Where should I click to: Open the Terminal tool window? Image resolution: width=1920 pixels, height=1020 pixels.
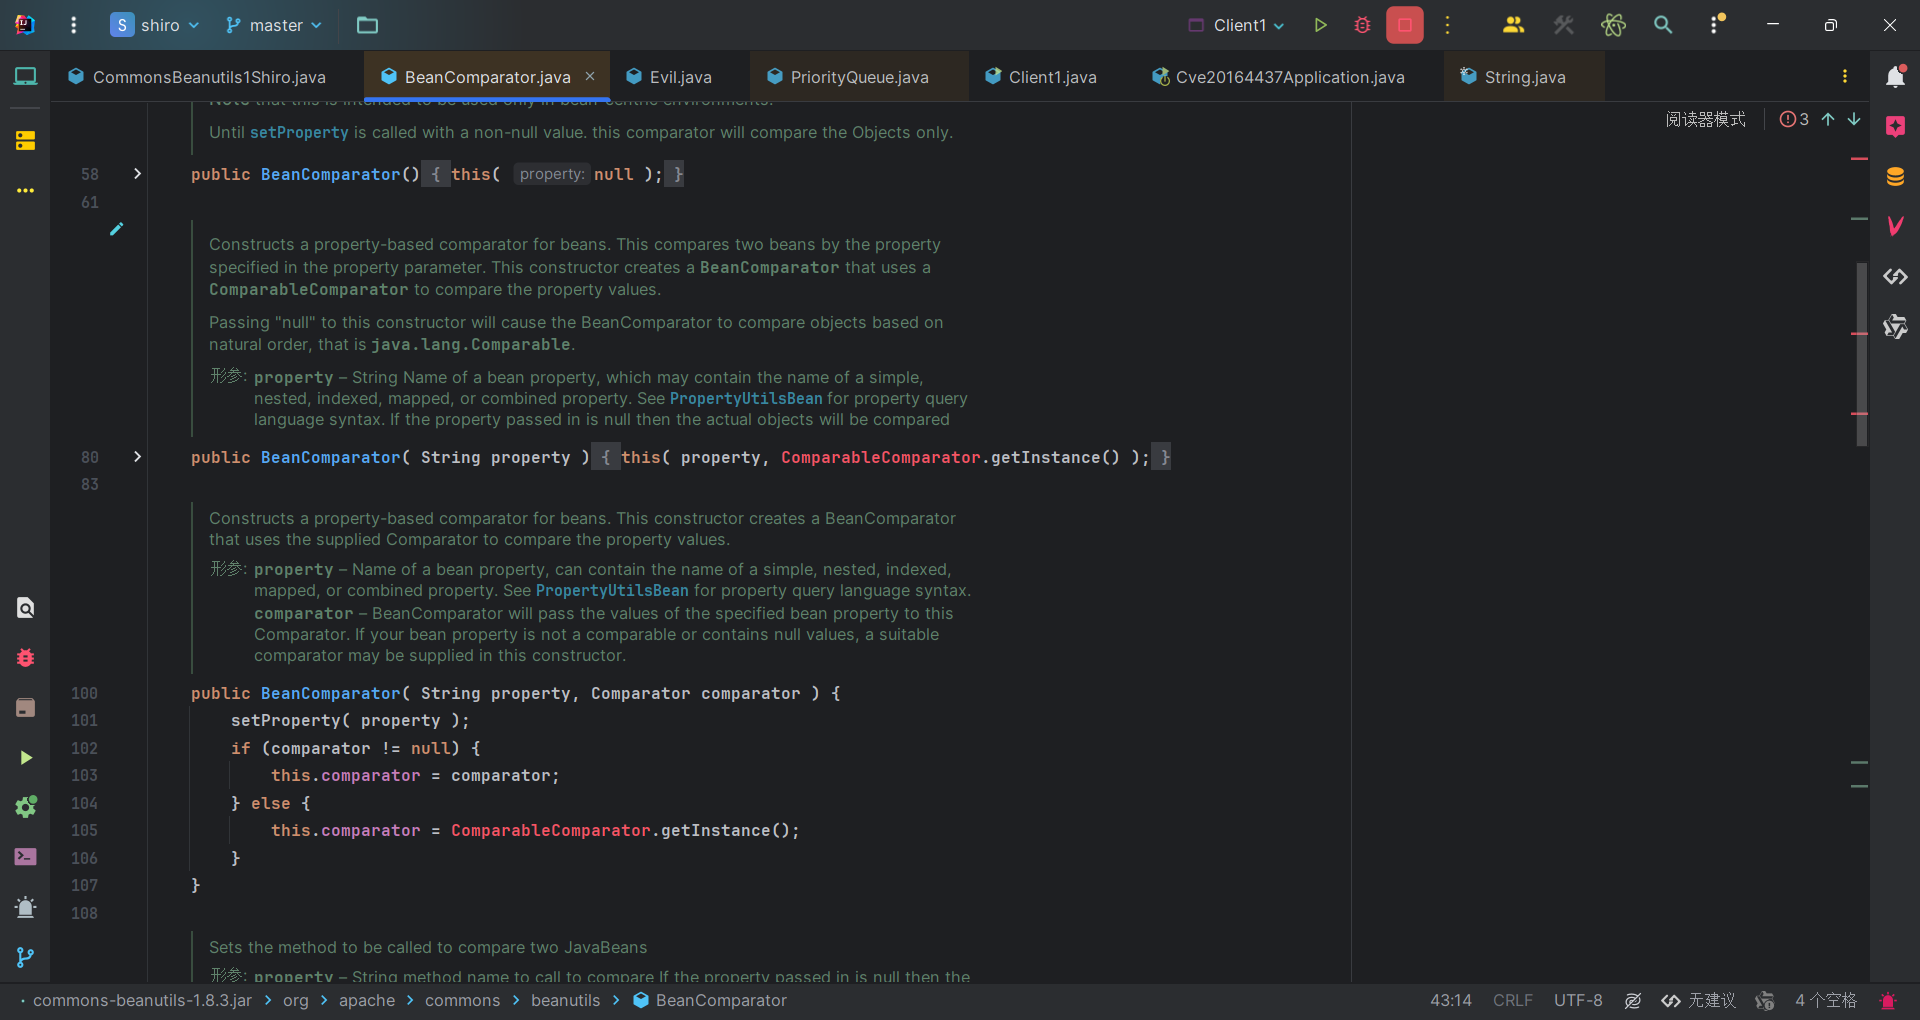coord(25,857)
